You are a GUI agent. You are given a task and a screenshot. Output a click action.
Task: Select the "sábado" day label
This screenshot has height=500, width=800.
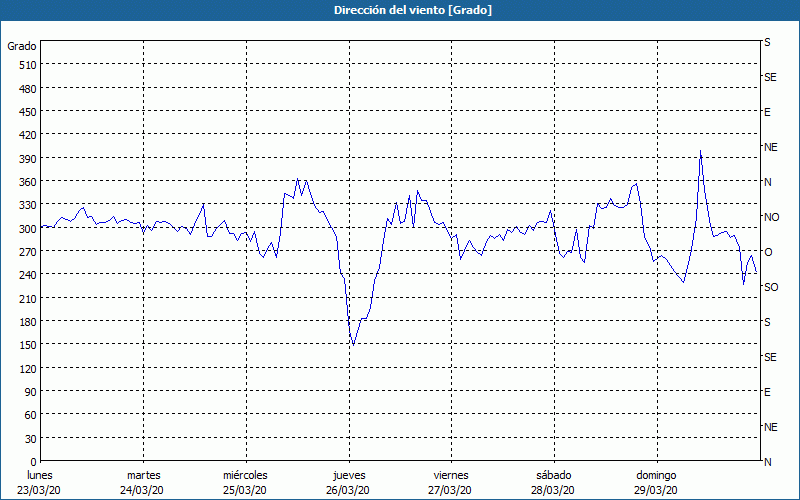554,476
